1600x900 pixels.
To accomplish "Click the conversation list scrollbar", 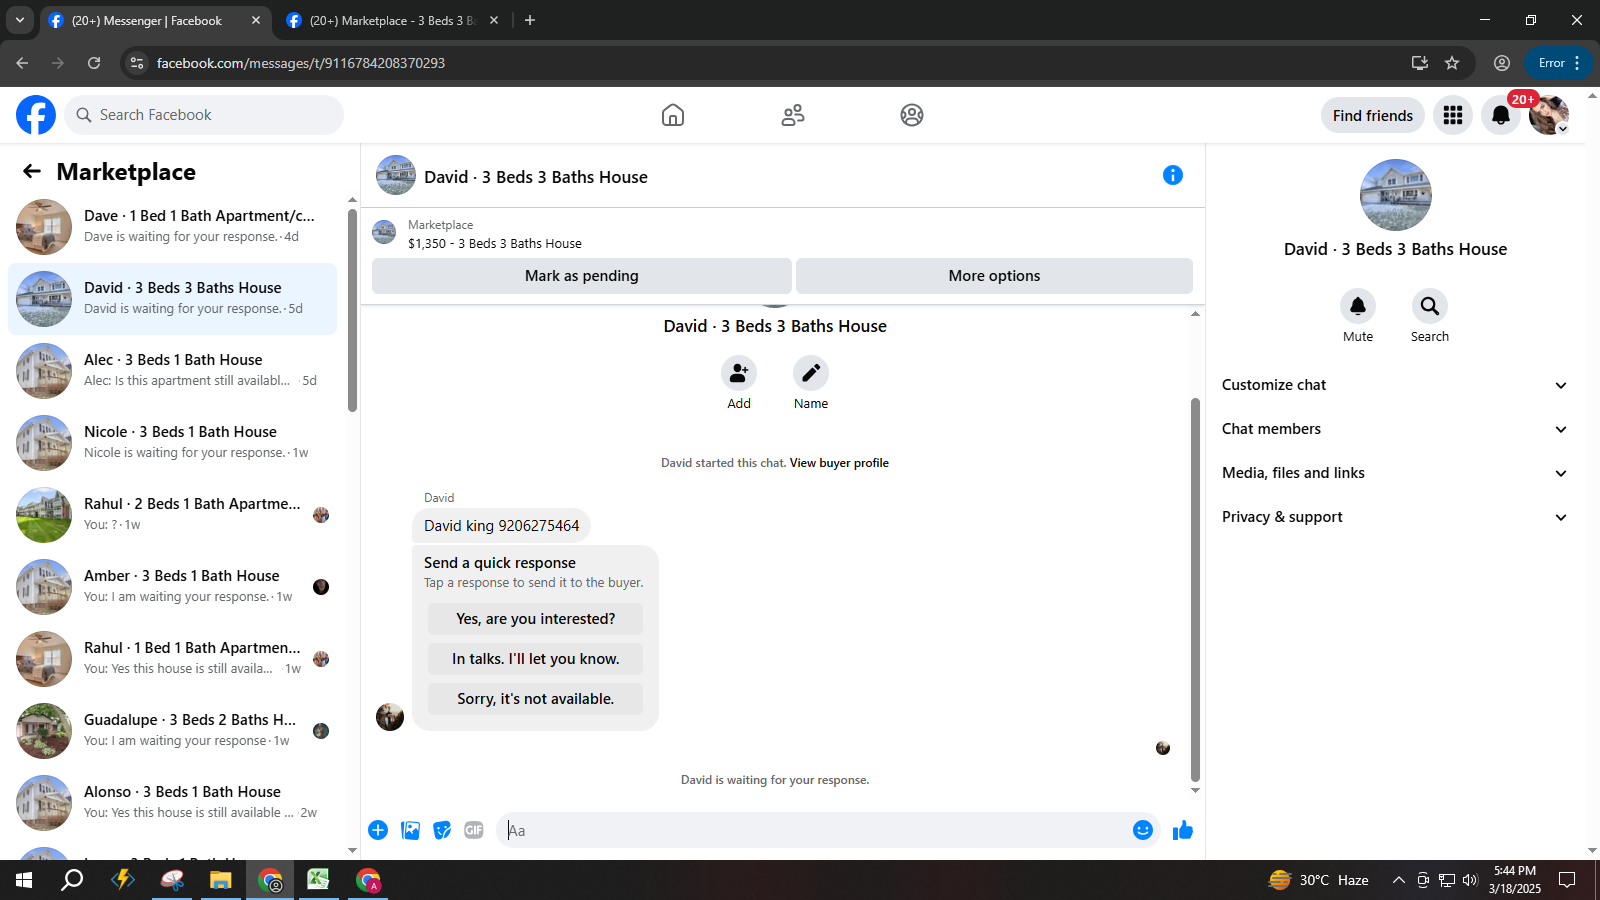I will (x=352, y=310).
